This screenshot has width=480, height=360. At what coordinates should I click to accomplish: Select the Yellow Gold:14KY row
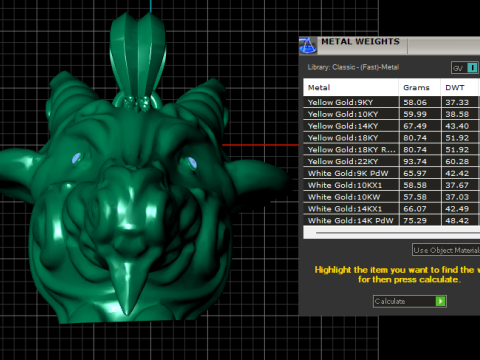[x=392, y=126]
